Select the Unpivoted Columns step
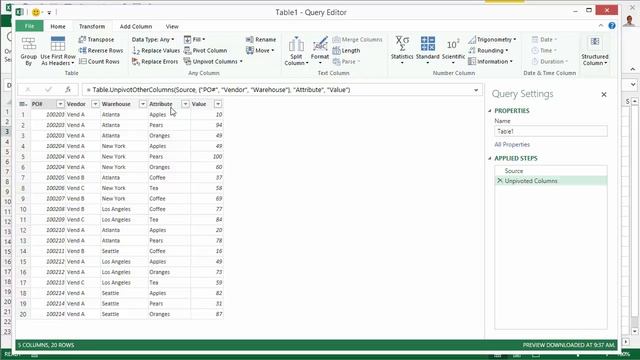 point(551,180)
